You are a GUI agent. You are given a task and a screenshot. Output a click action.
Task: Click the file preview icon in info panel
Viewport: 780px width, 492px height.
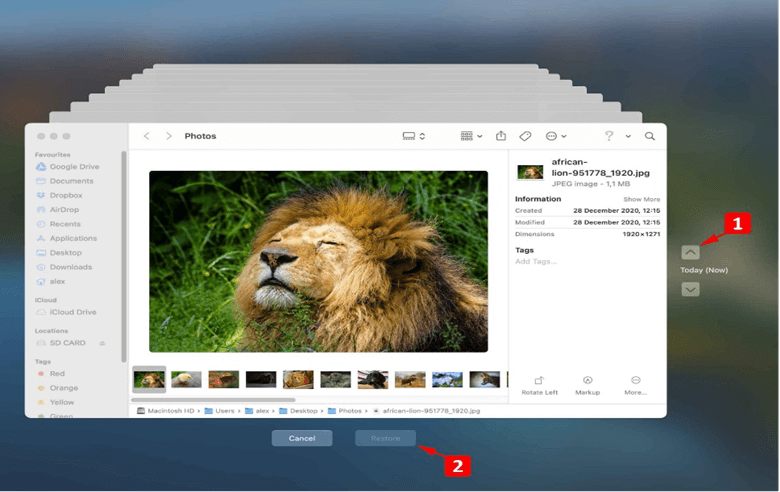(x=530, y=172)
